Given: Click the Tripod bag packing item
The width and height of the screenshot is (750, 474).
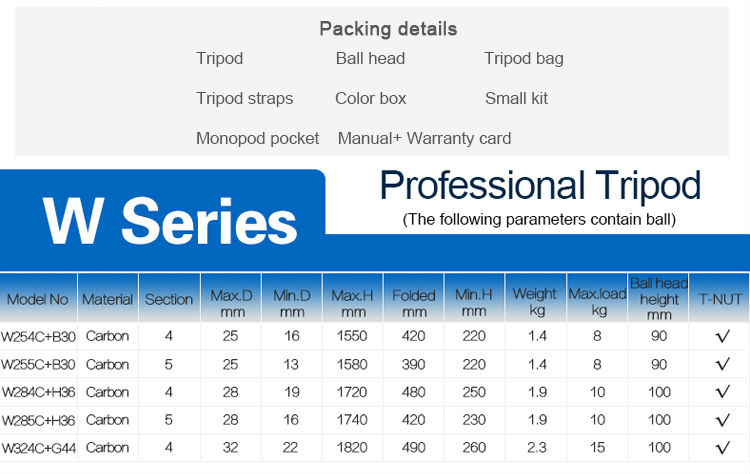Looking at the screenshot, I should click(x=524, y=58).
